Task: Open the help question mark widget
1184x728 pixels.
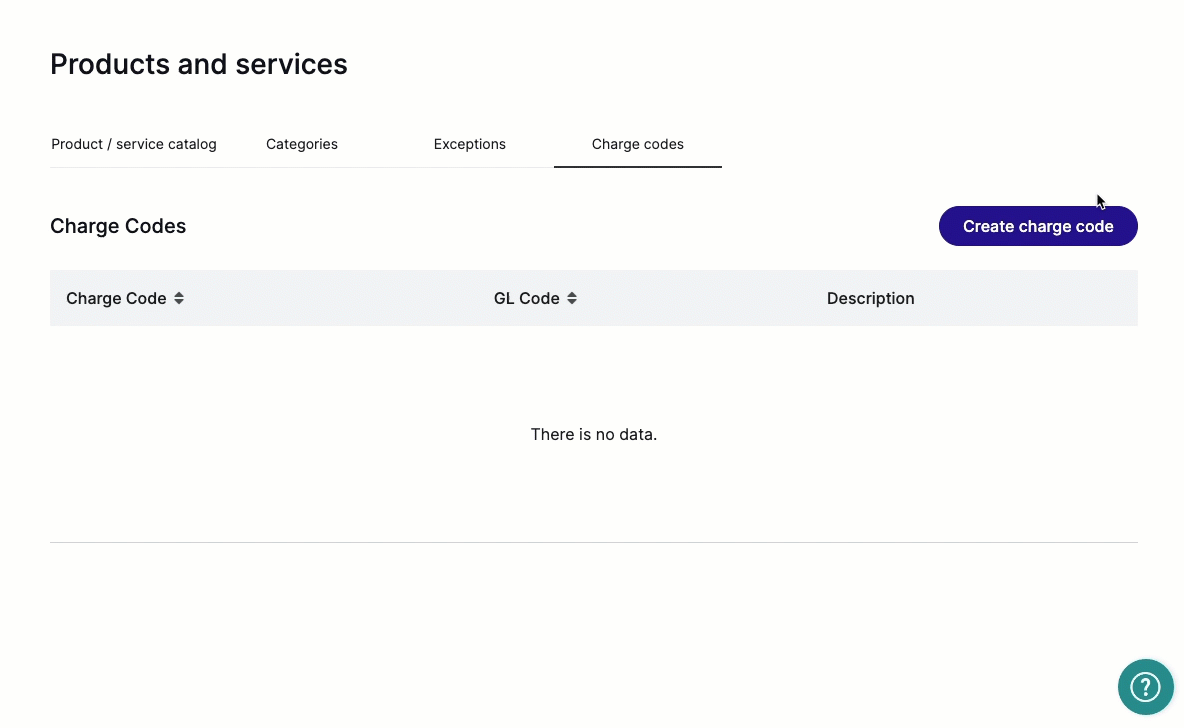Action: point(1145,686)
